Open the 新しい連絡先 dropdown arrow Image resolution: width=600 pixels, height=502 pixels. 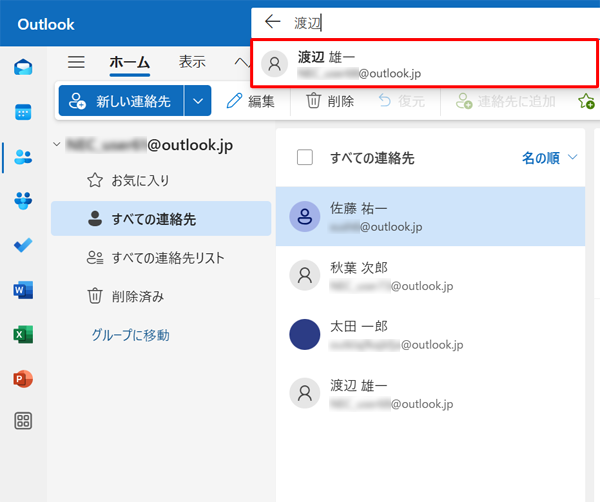pos(198,101)
